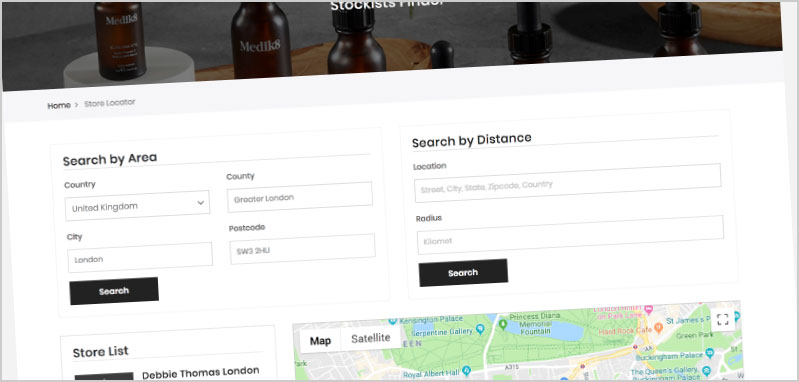Select the Map view tab
The image size is (799, 382).
(320, 341)
